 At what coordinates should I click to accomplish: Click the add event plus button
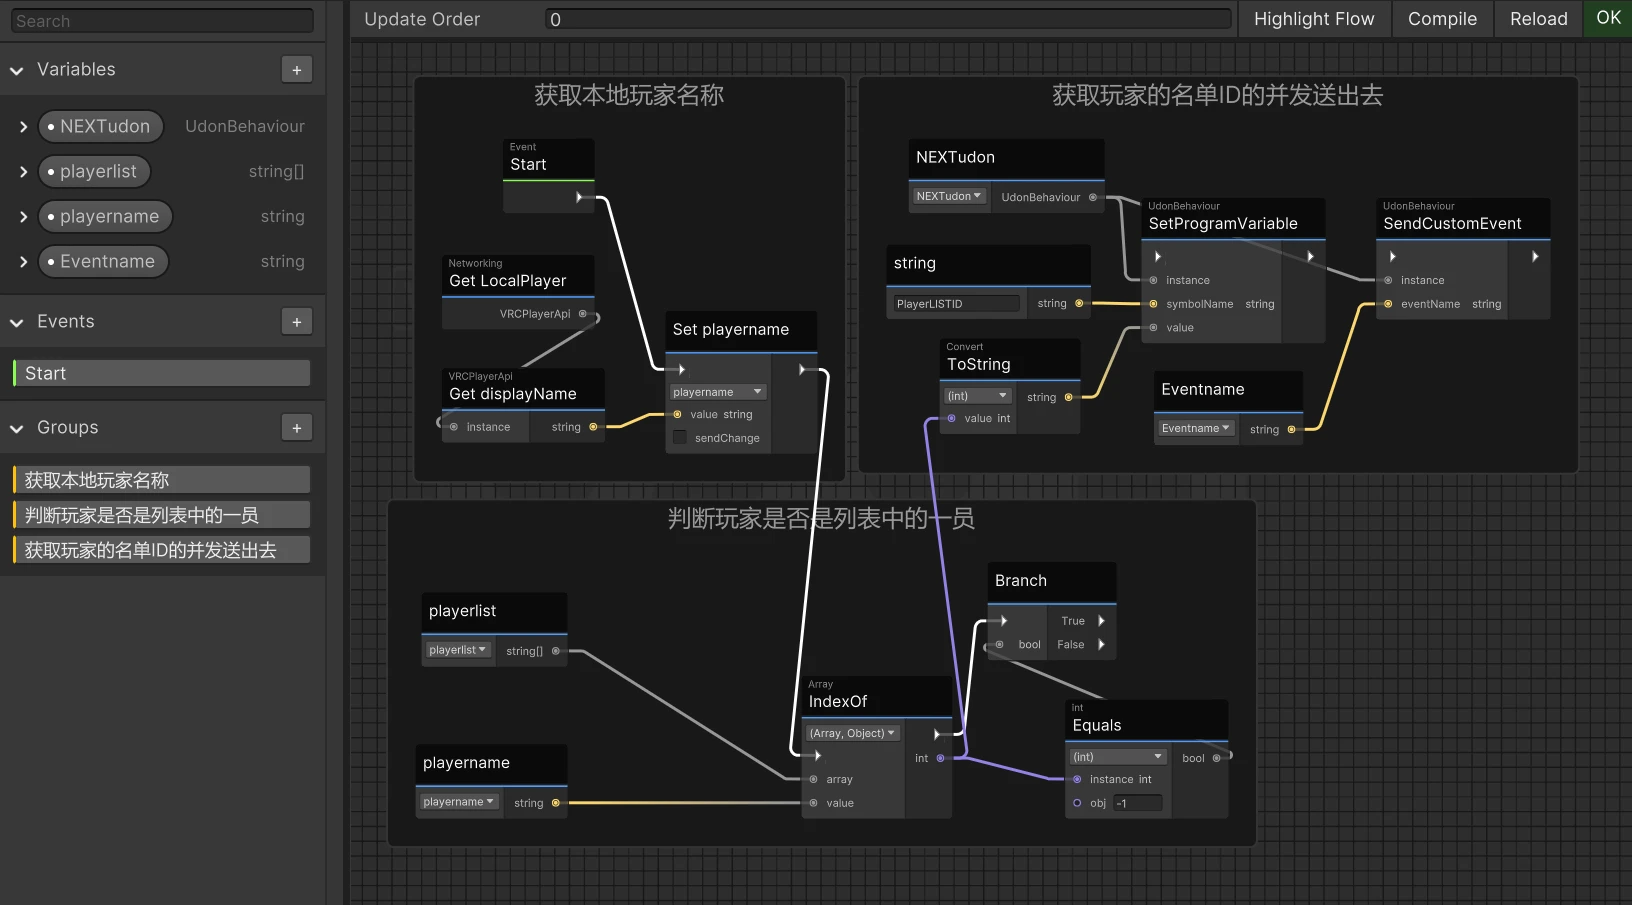pos(296,322)
